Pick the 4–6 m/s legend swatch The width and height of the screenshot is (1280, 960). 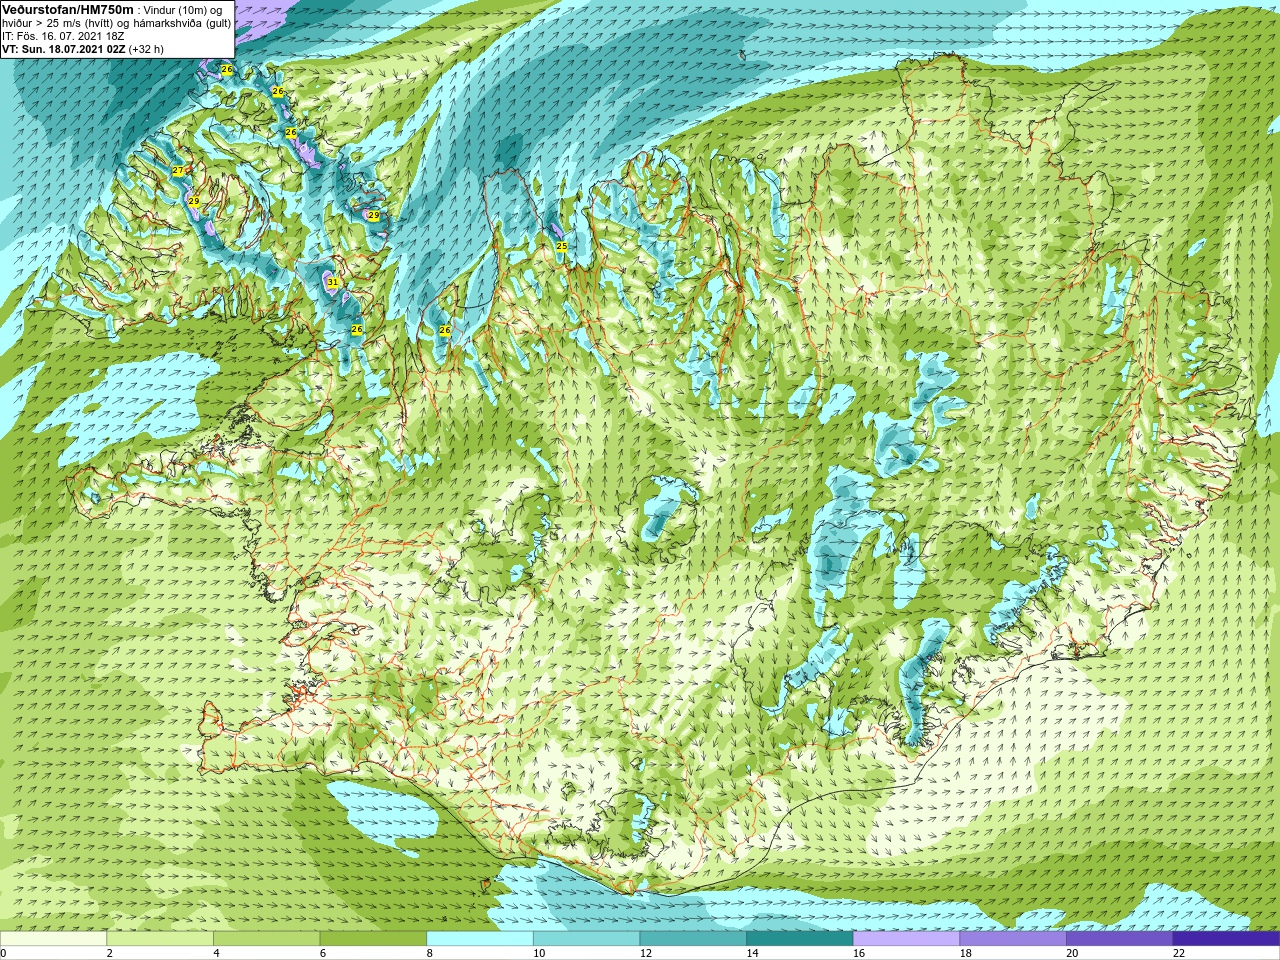tap(266, 939)
